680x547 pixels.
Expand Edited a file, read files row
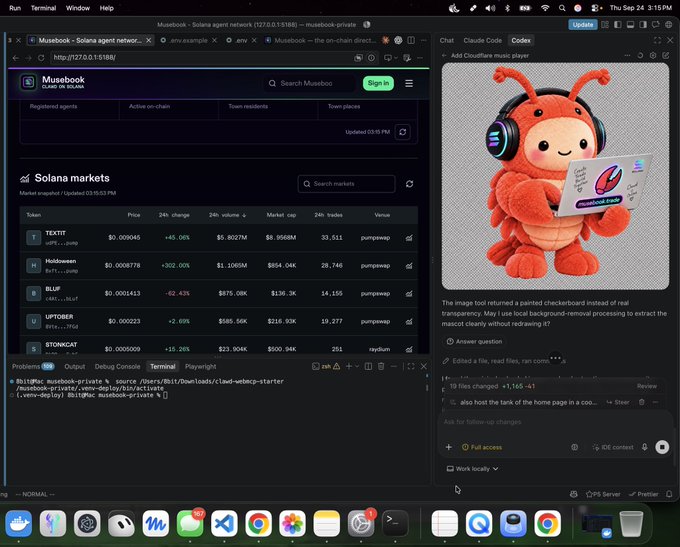point(503,361)
